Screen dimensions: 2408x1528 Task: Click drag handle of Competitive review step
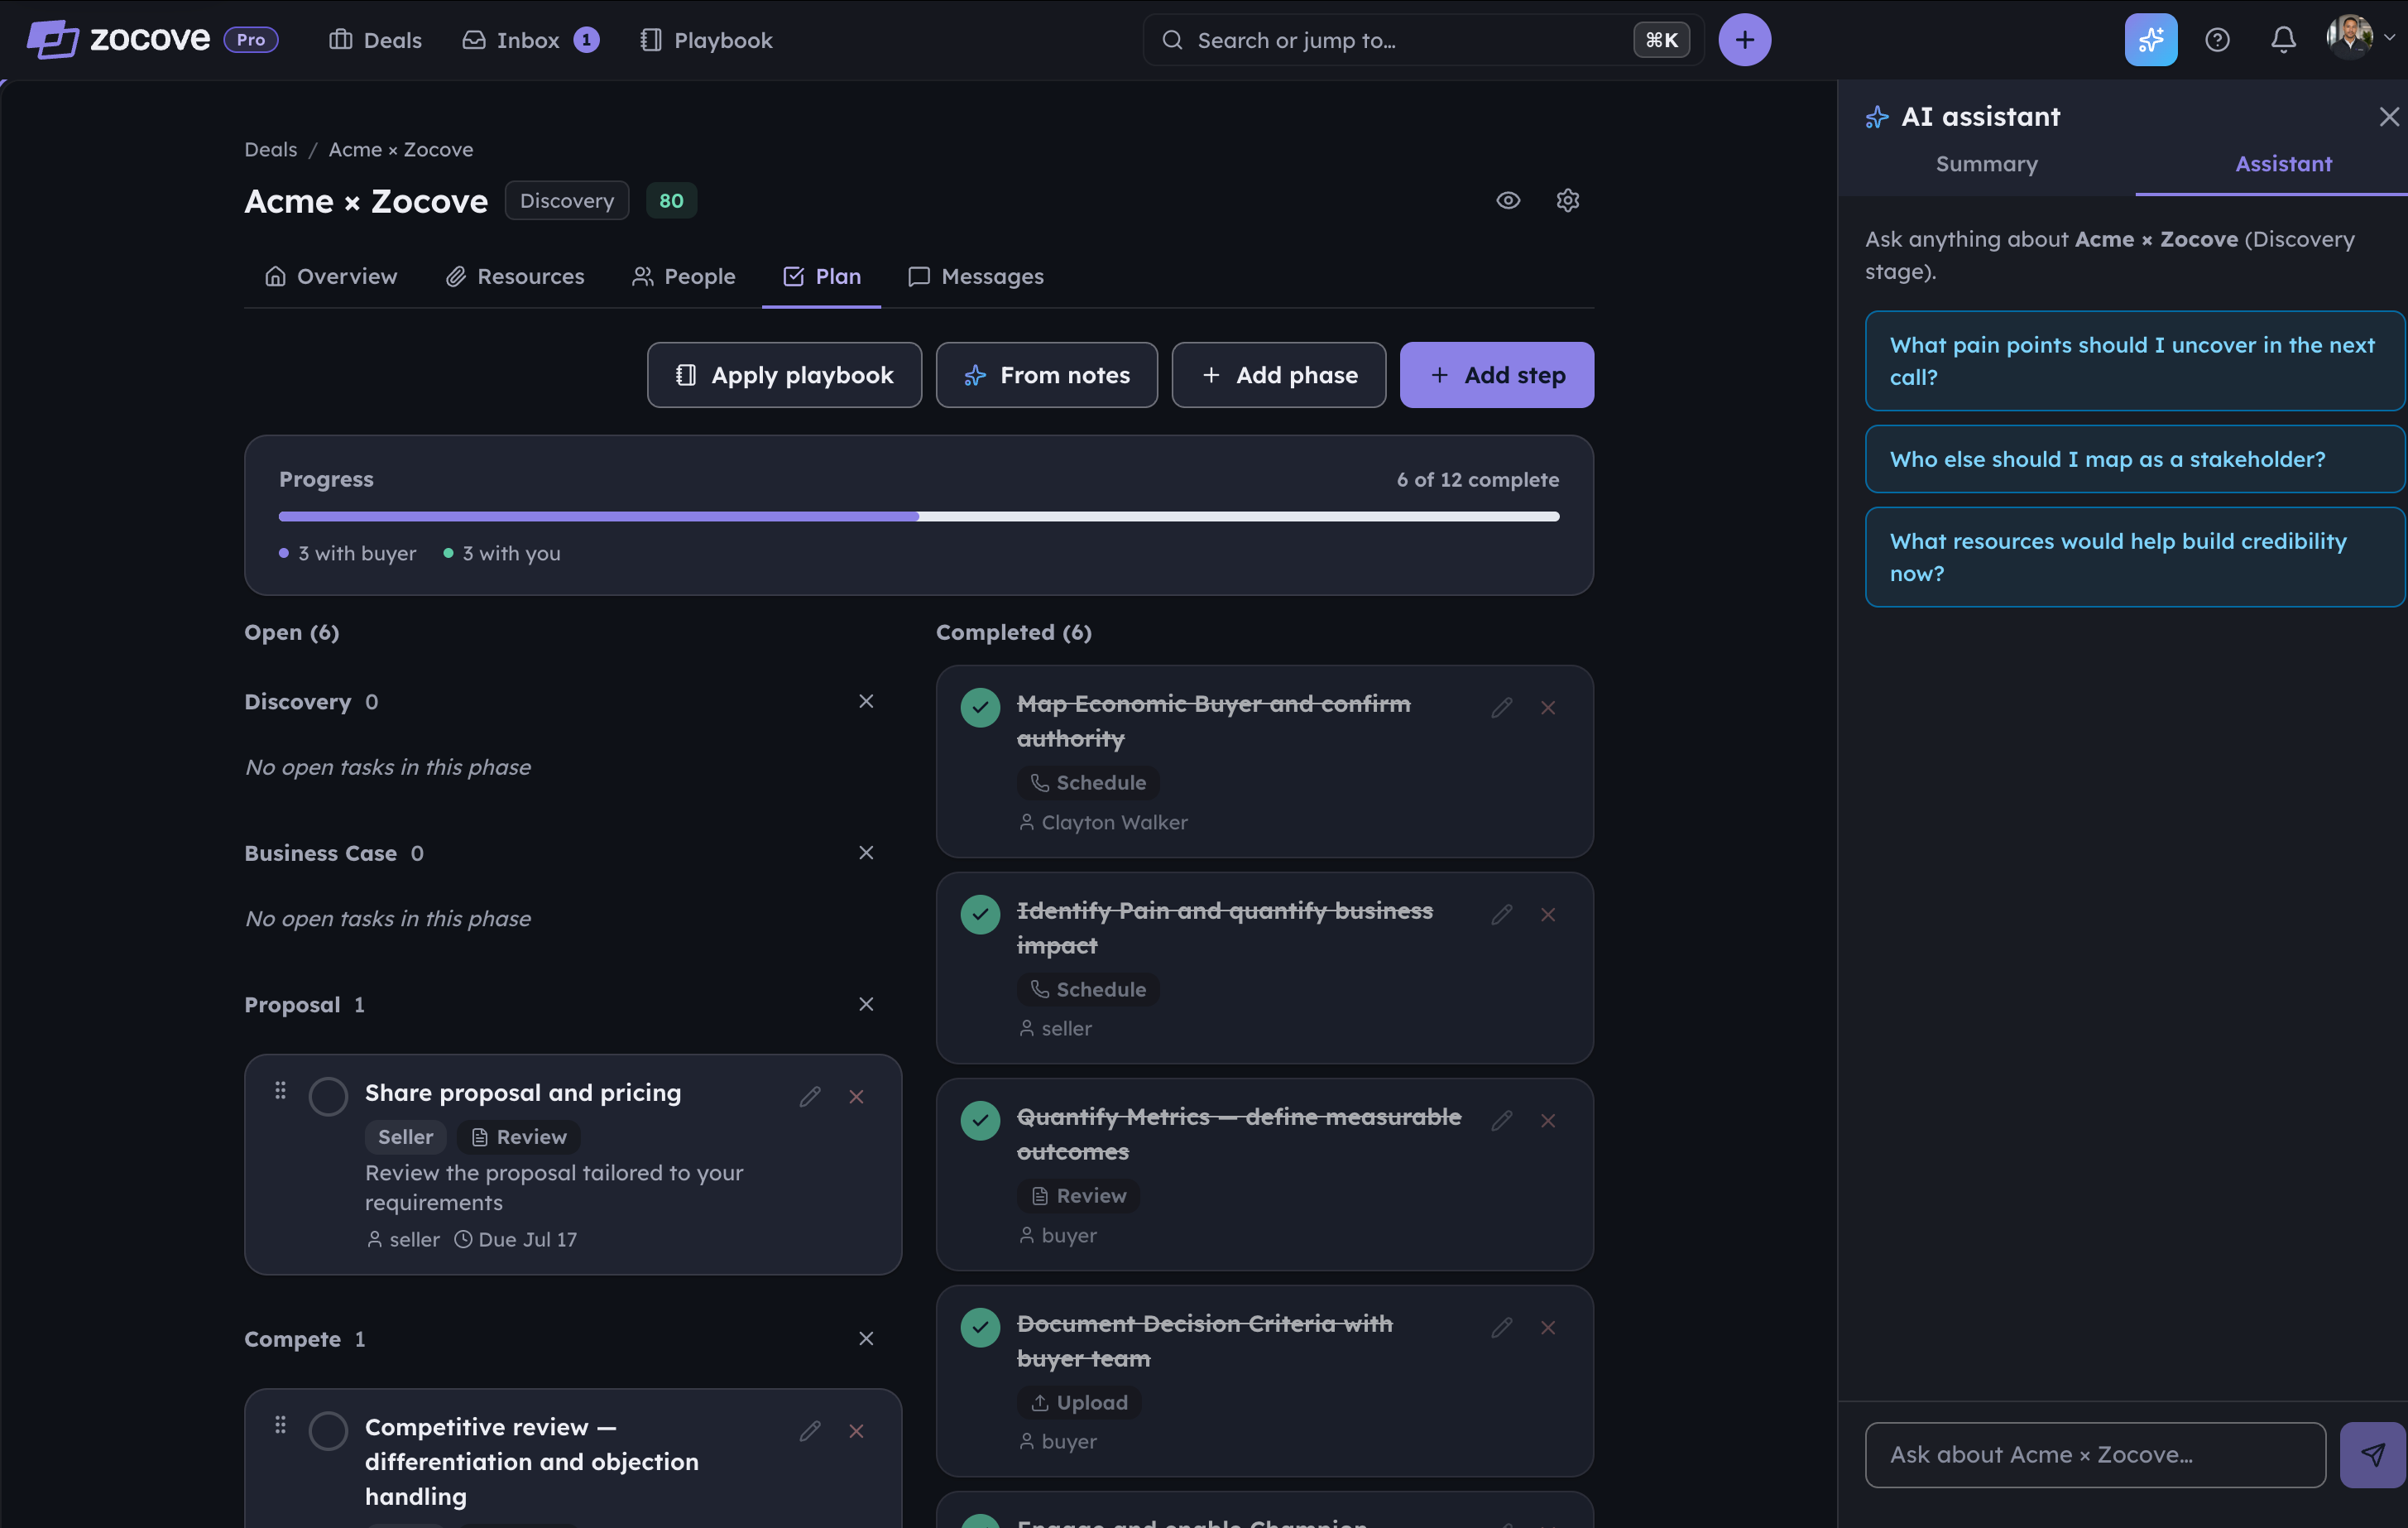tap(280, 1425)
